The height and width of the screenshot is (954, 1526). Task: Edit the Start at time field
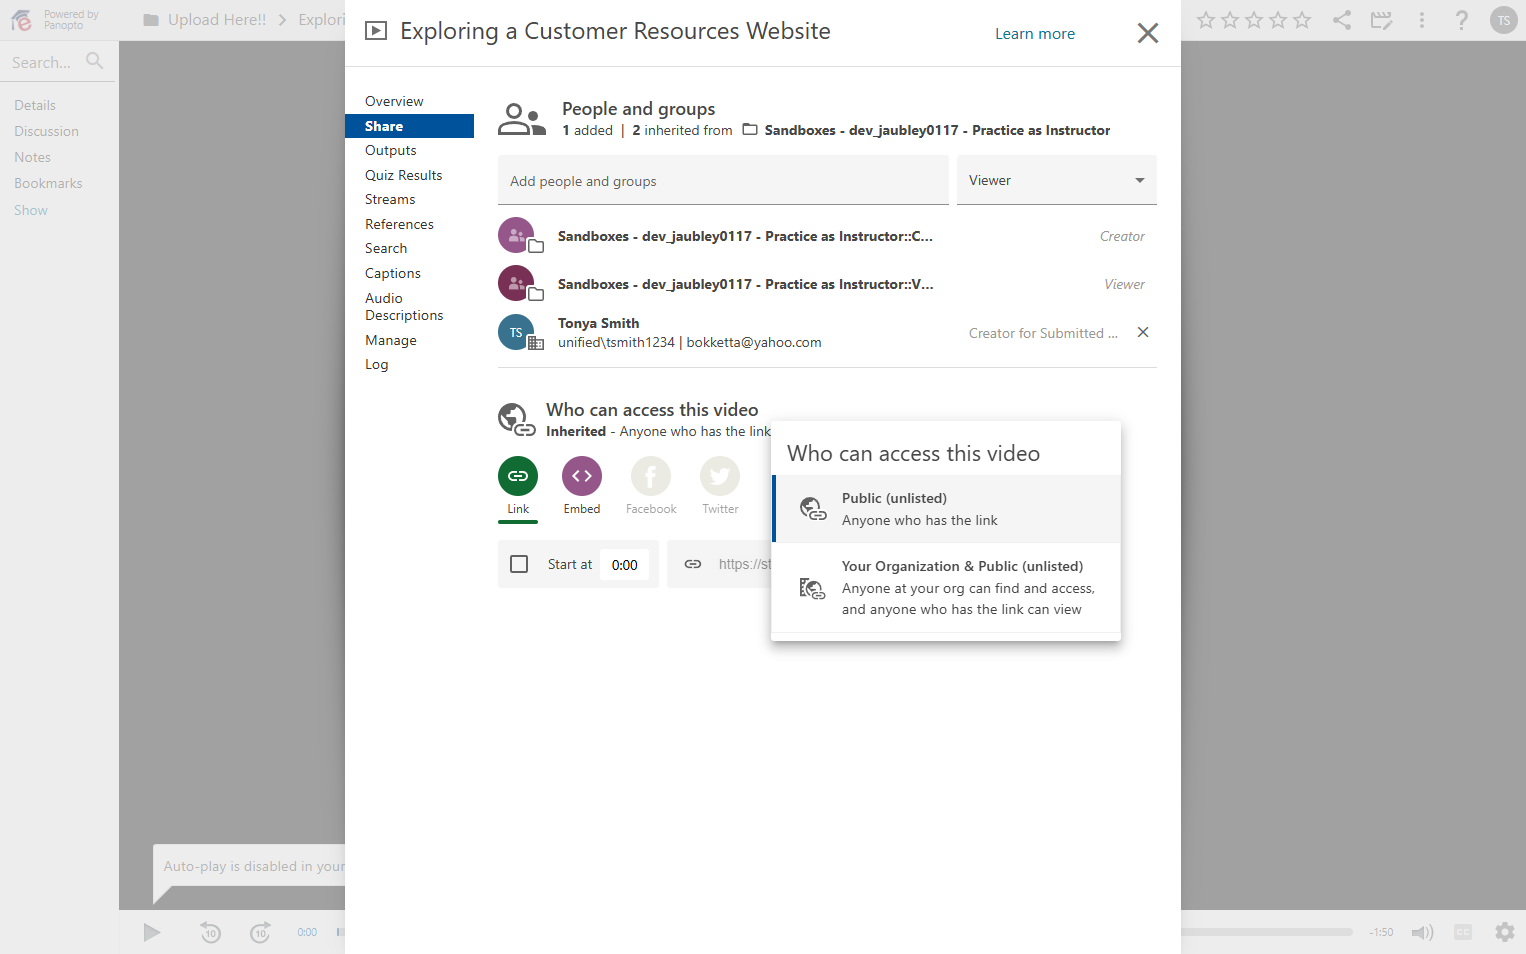[x=625, y=564]
